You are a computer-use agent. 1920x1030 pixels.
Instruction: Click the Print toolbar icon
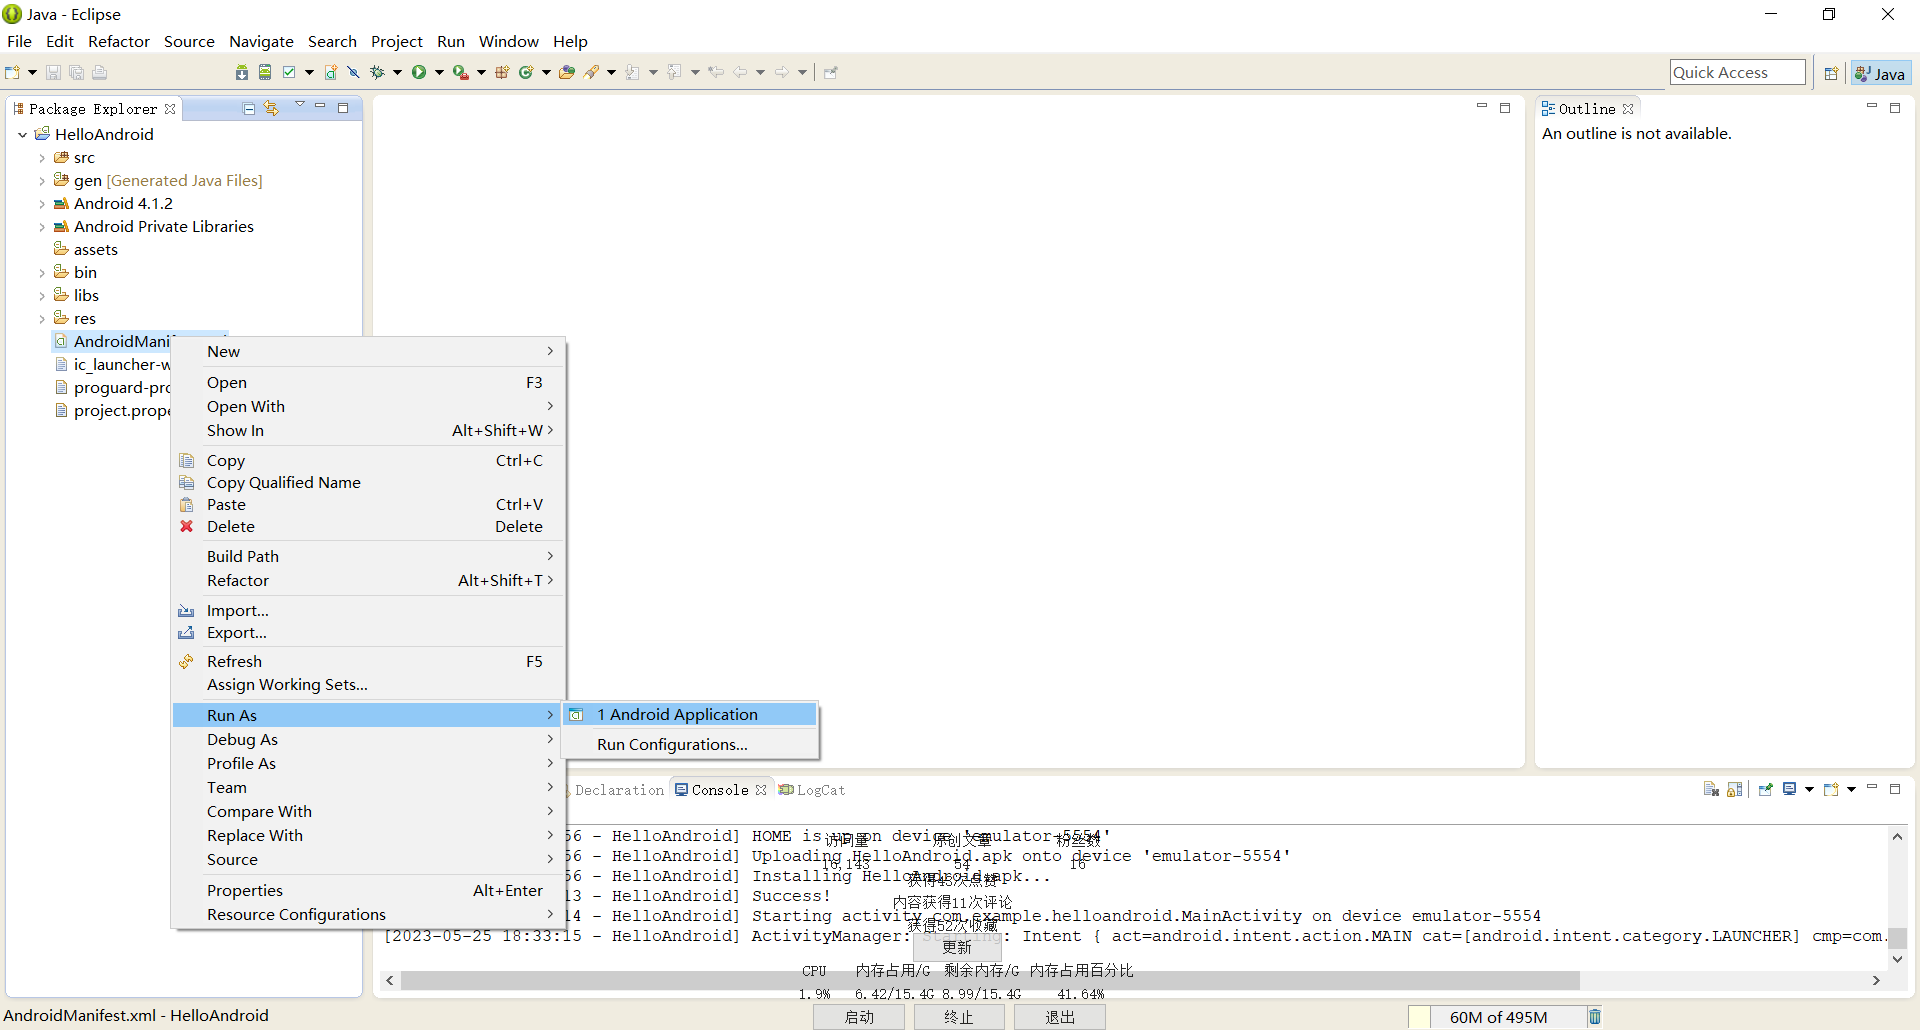pos(99,72)
